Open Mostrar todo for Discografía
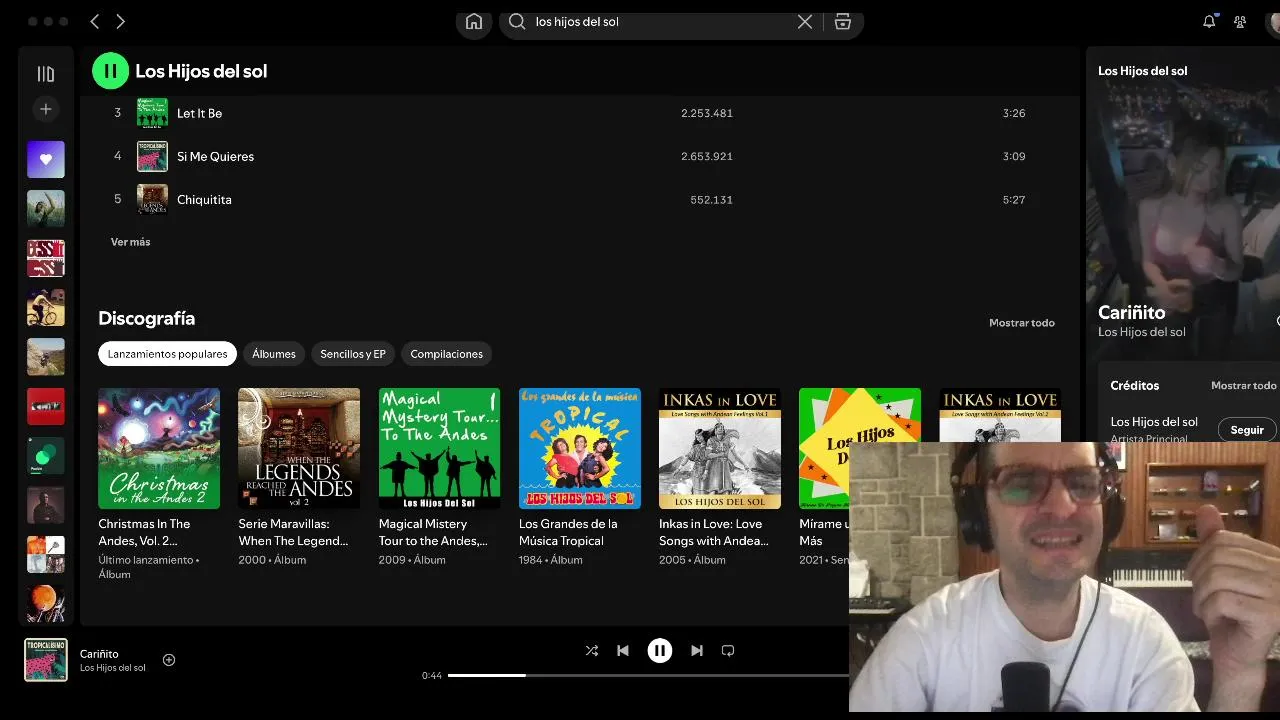The height and width of the screenshot is (720, 1280). 1022,323
